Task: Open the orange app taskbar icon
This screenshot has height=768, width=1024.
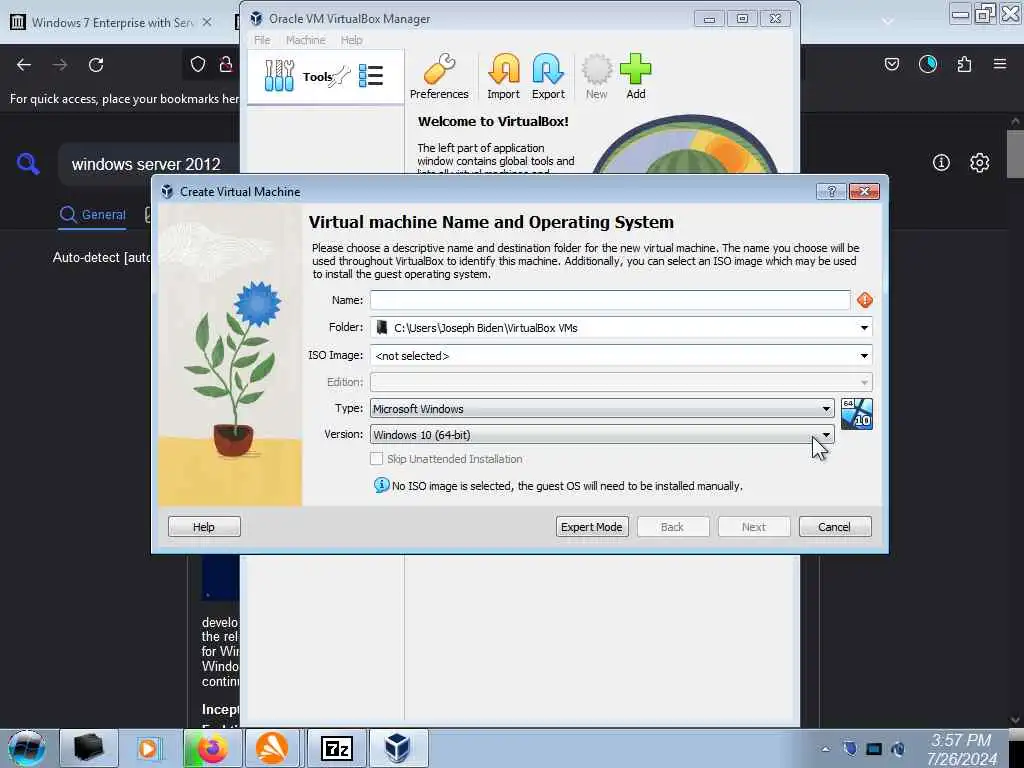Action: [272, 748]
